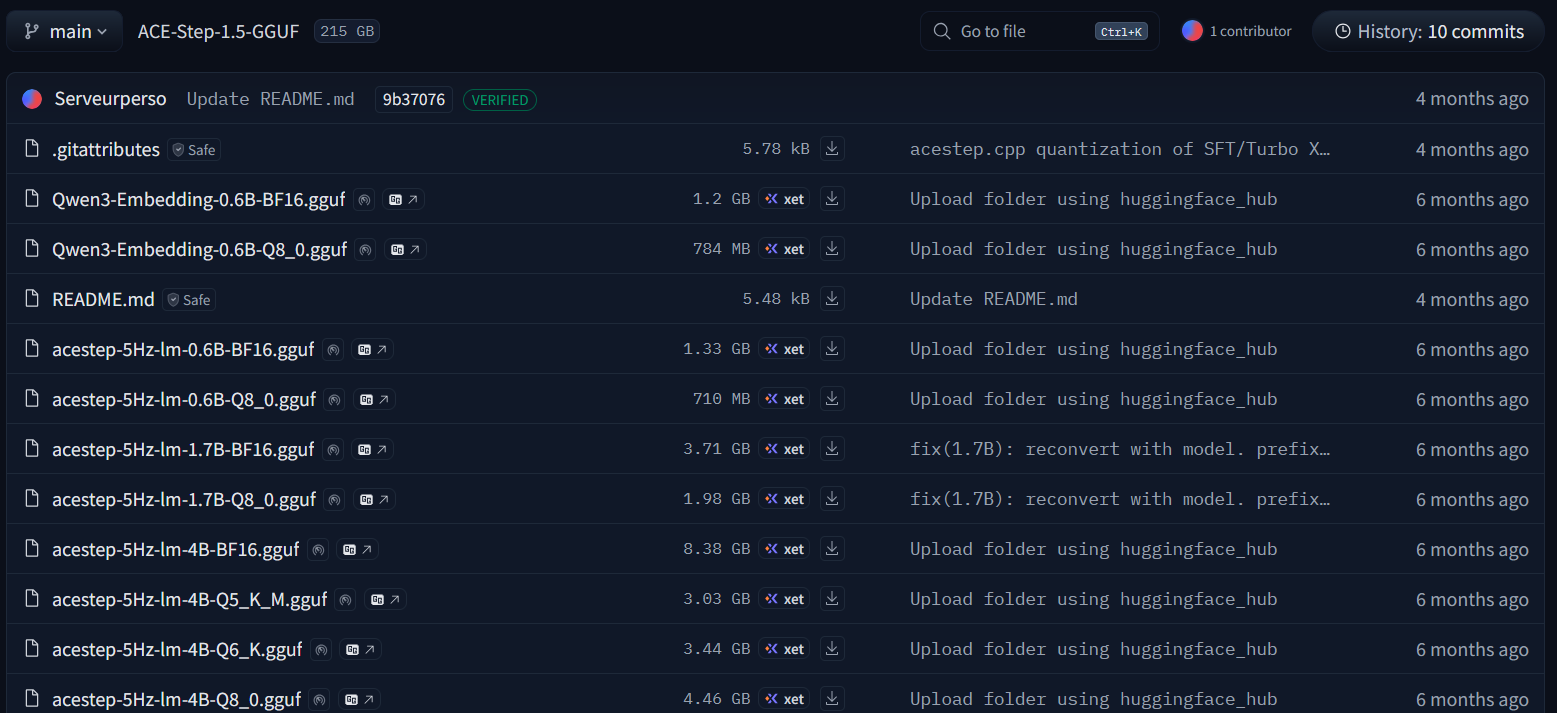
Task: Click the Serveurperso avatar icon
Action: point(32,99)
